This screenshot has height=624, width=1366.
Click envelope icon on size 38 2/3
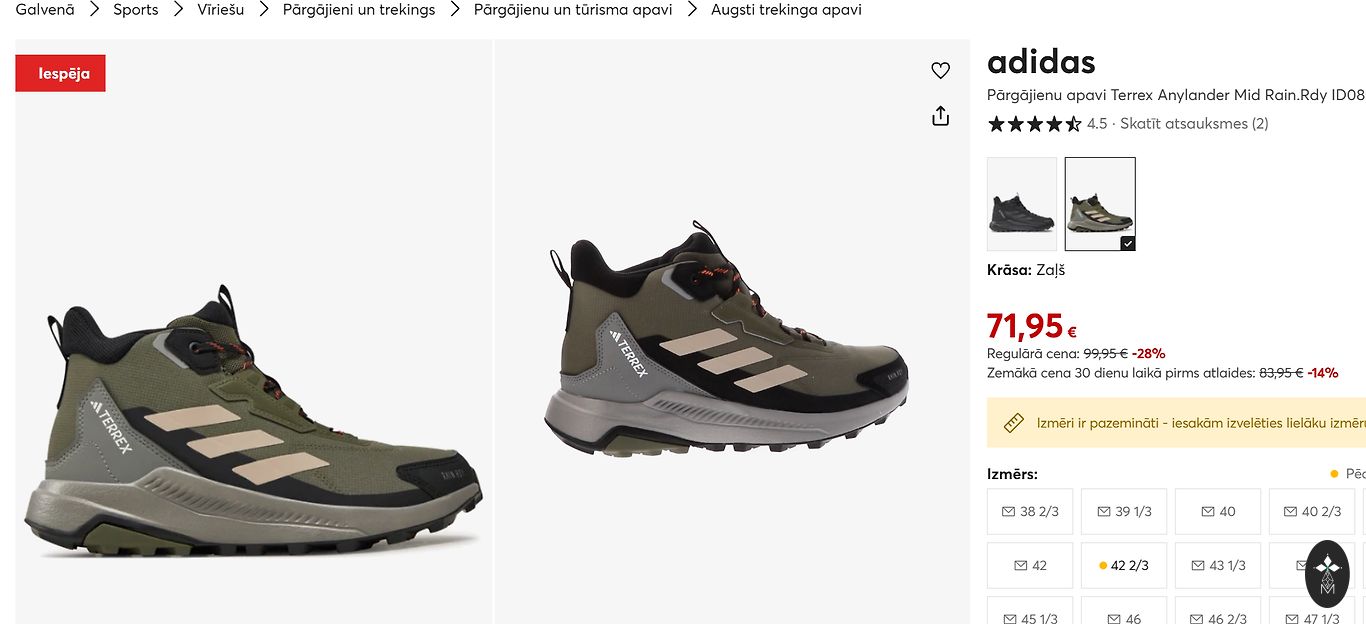click(x=1008, y=511)
